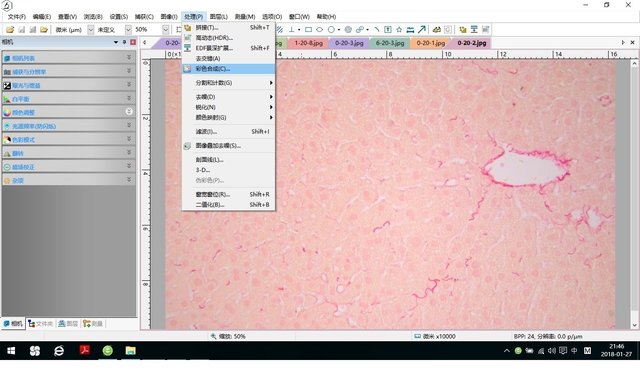Select the star-shaped polygon tool

399,29
